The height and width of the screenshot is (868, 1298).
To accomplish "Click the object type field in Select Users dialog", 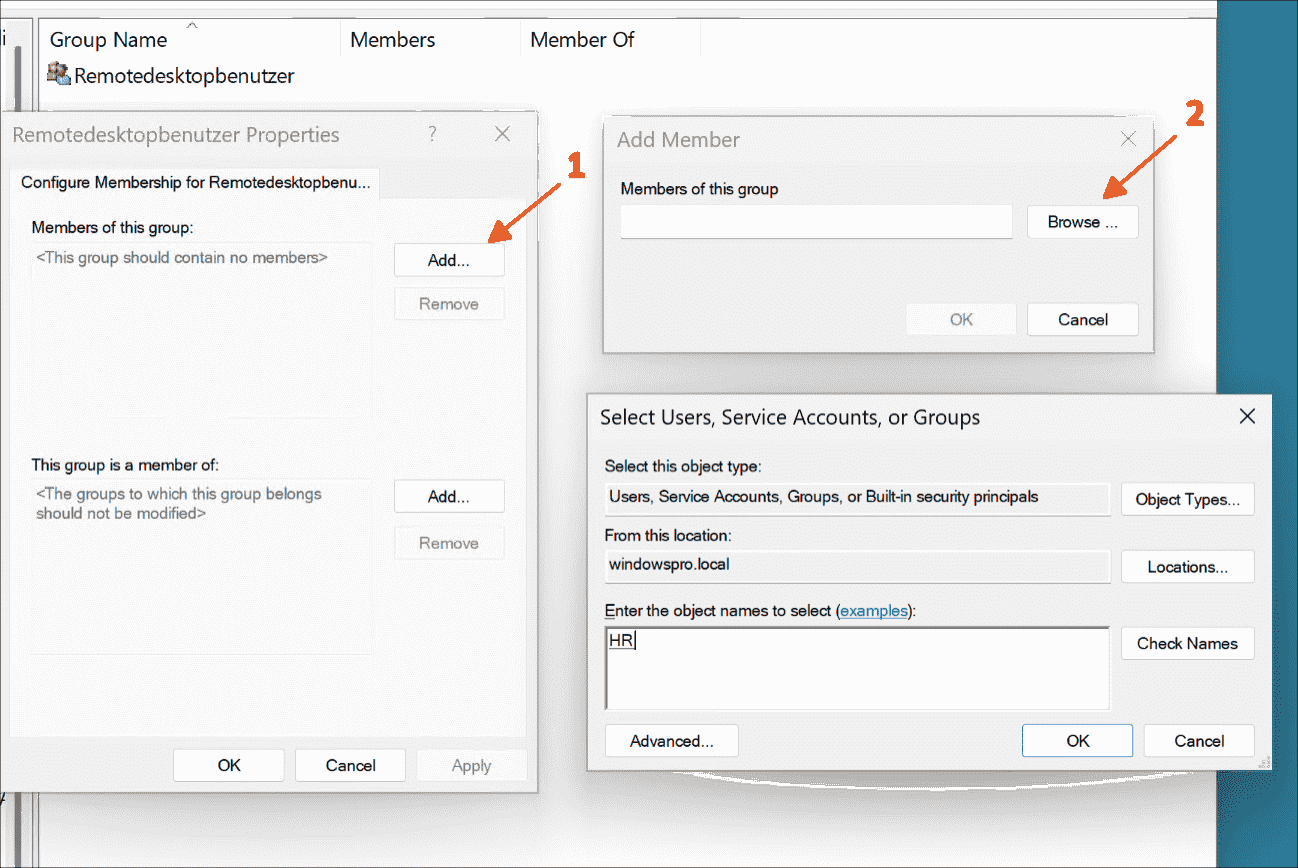I will point(857,498).
